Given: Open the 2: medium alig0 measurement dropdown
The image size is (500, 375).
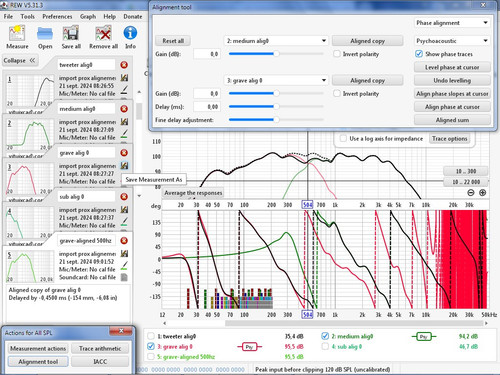Looking at the screenshot, I should click(276, 41).
